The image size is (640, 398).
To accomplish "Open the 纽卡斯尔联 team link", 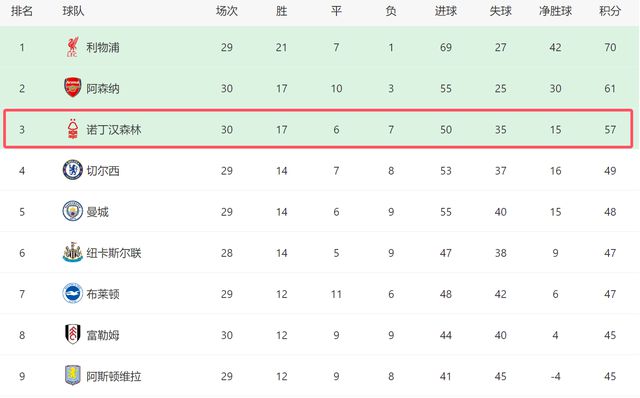I will point(114,253).
